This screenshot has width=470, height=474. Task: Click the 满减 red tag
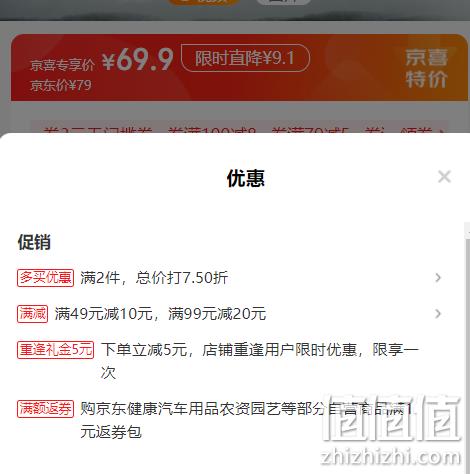(x=32, y=314)
